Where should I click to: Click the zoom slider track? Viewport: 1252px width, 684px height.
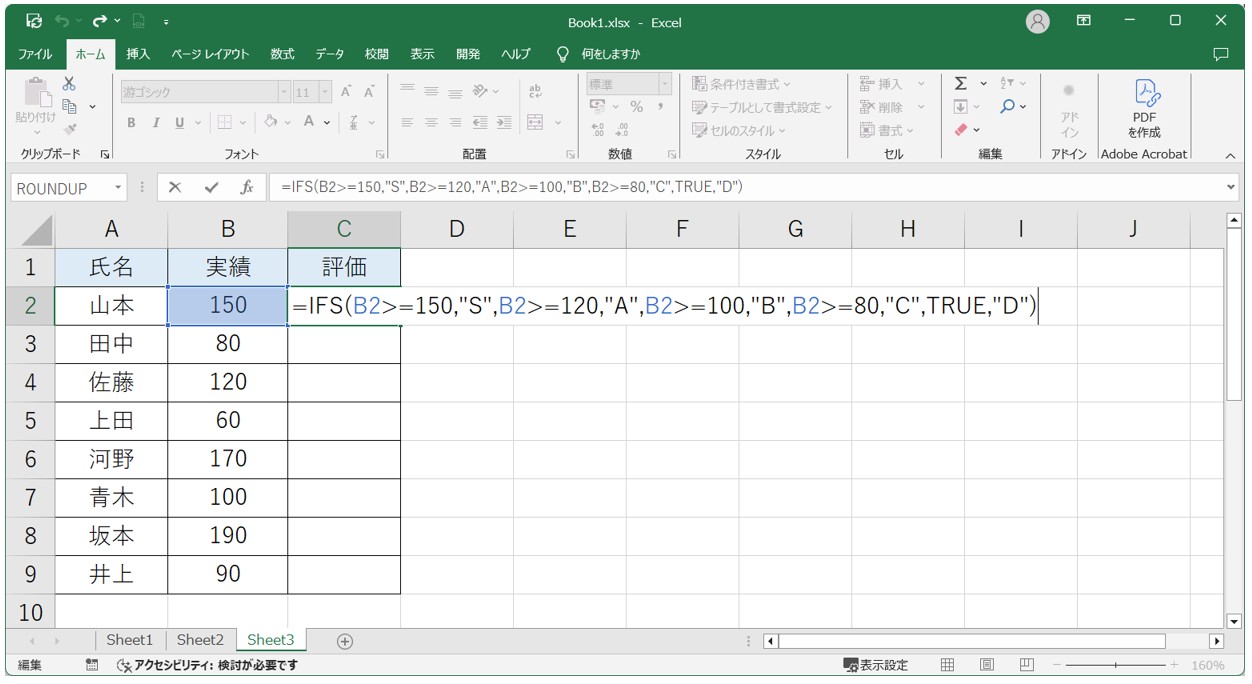[1116, 665]
